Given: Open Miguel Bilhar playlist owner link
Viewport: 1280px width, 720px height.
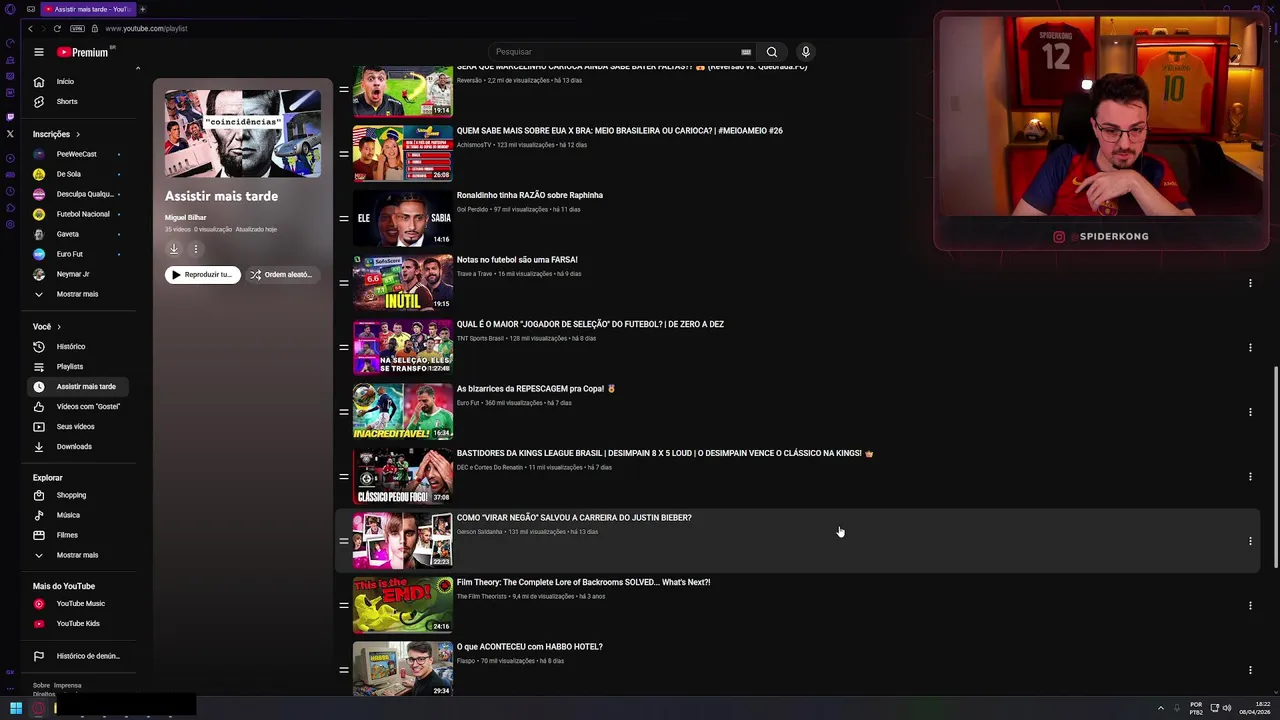Looking at the screenshot, I should tap(186, 217).
